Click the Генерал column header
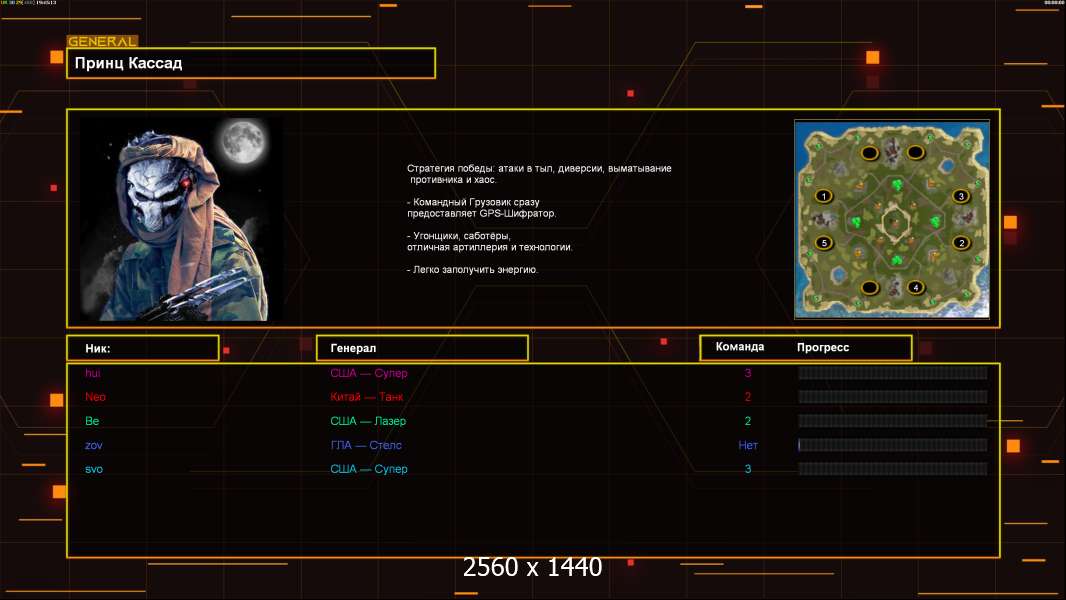The height and width of the screenshot is (600, 1066). tap(422, 348)
